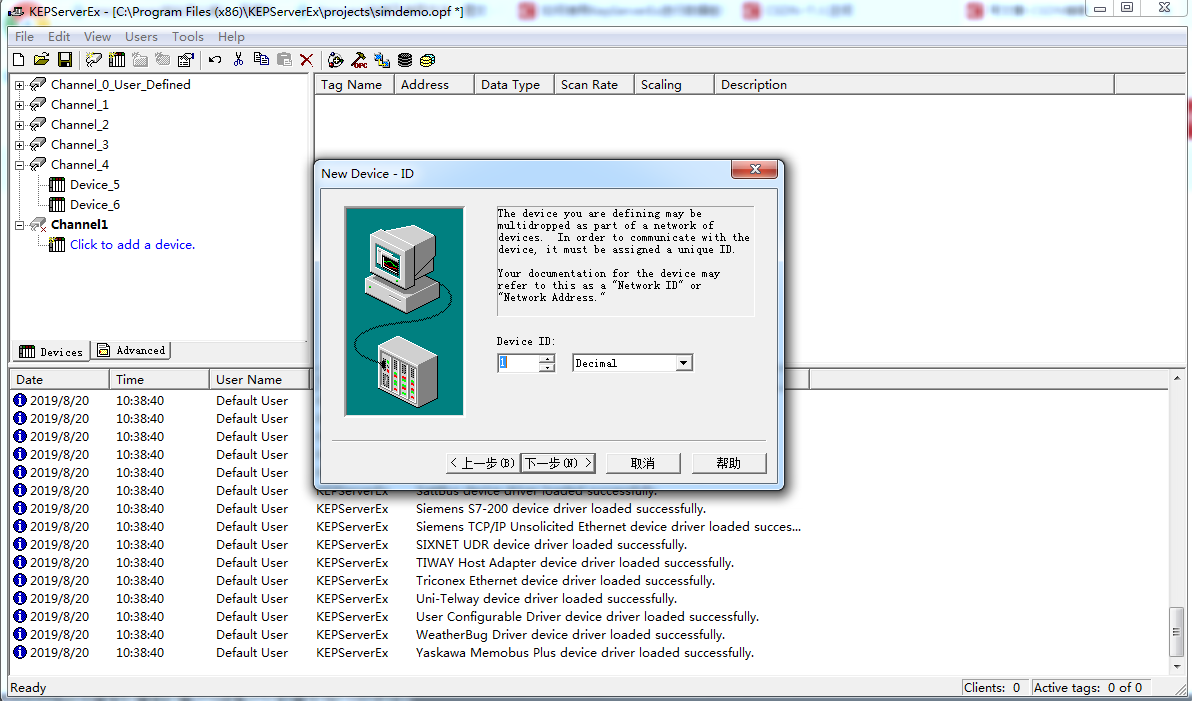The height and width of the screenshot is (701, 1192).
Task: Click the Channel_2 channel icon
Action: tap(38, 124)
